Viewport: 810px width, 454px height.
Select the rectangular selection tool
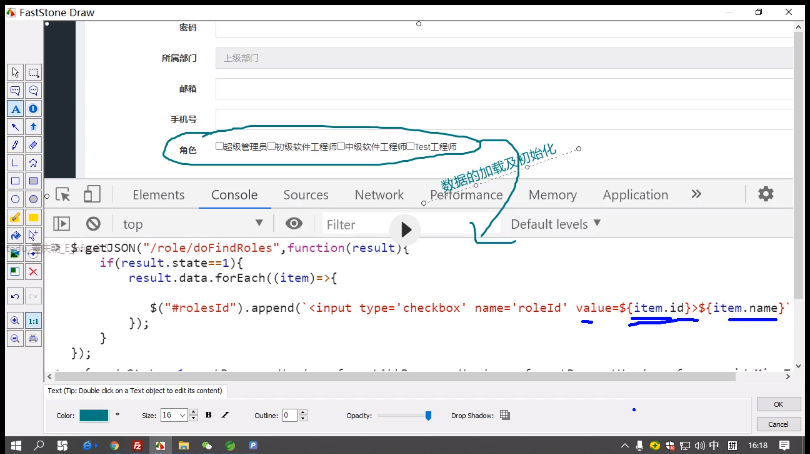coord(33,72)
